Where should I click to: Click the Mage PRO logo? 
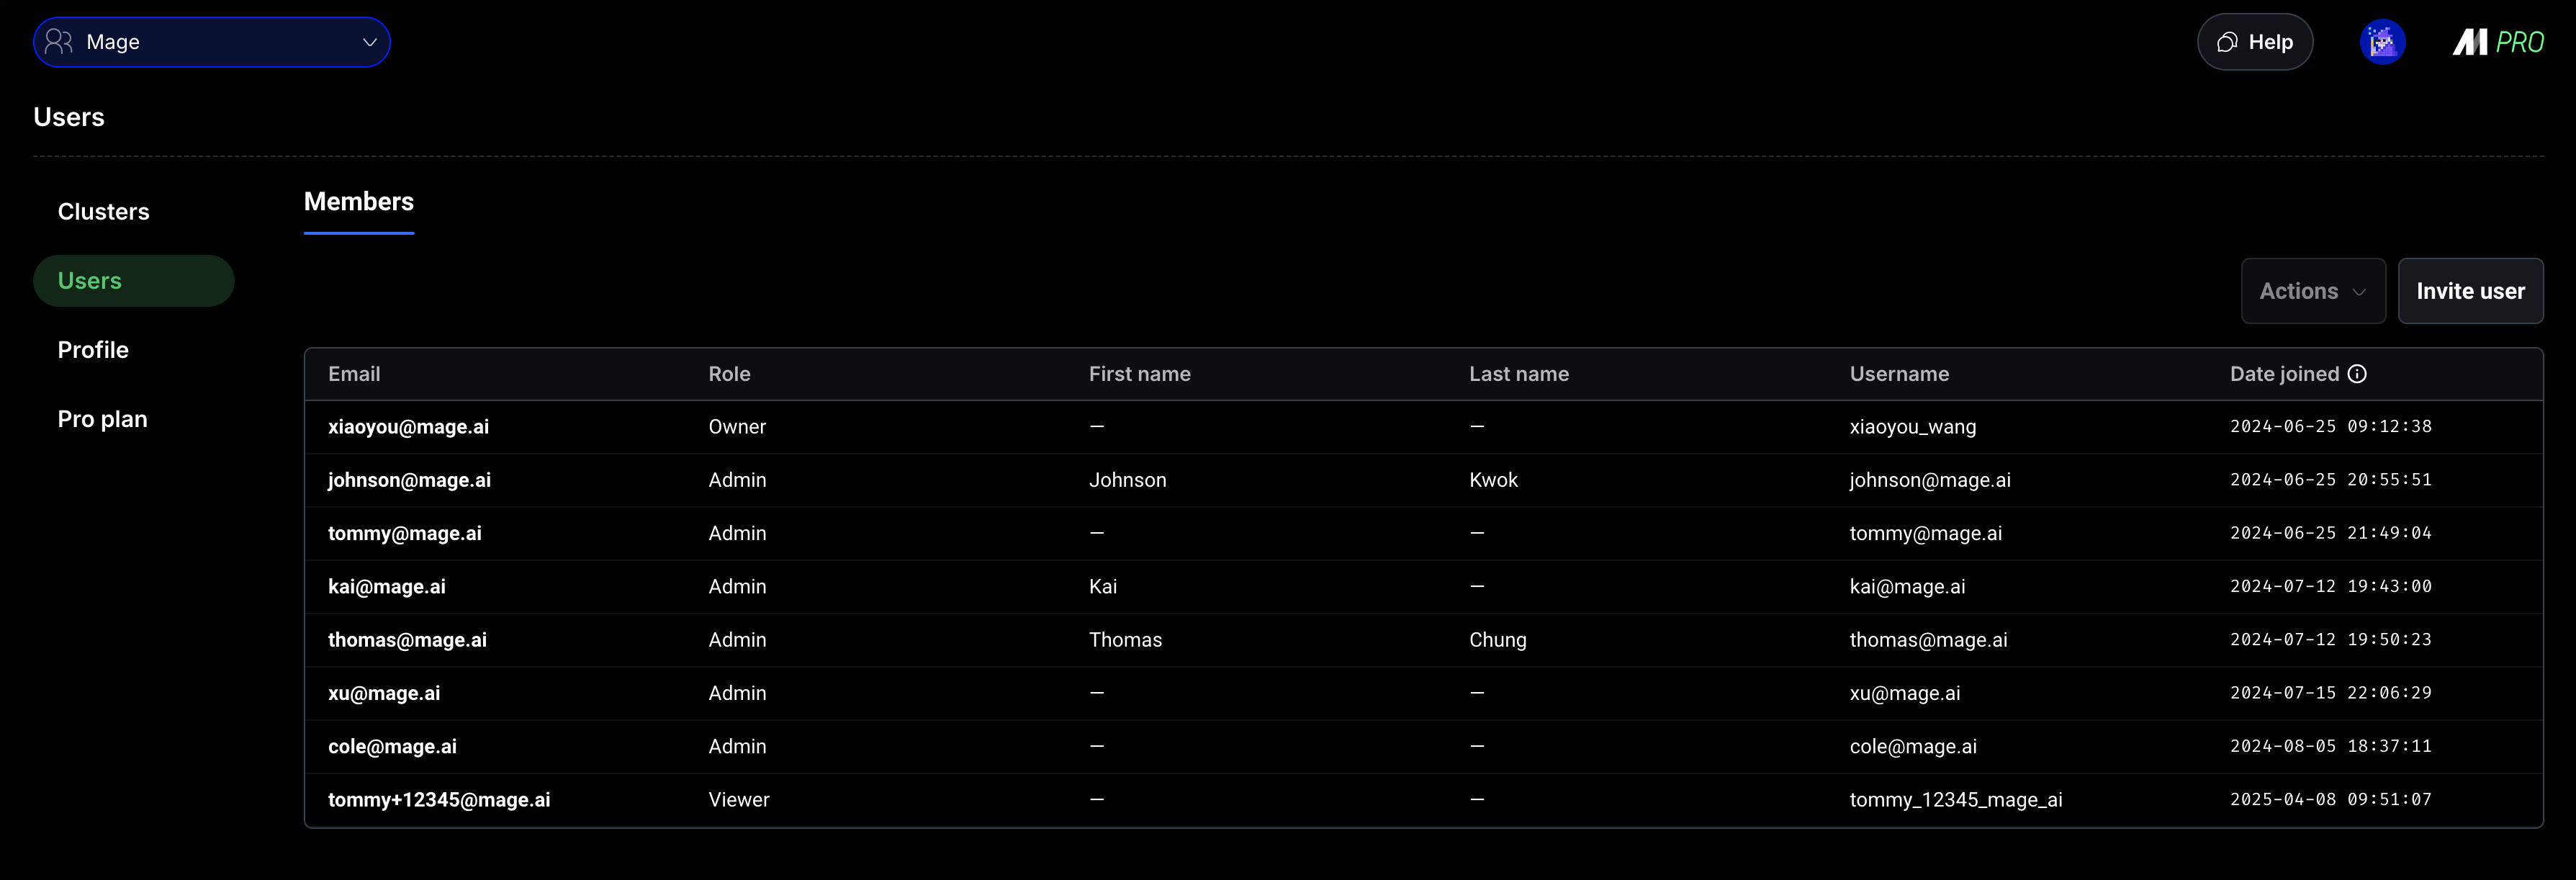click(x=2497, y=42)
